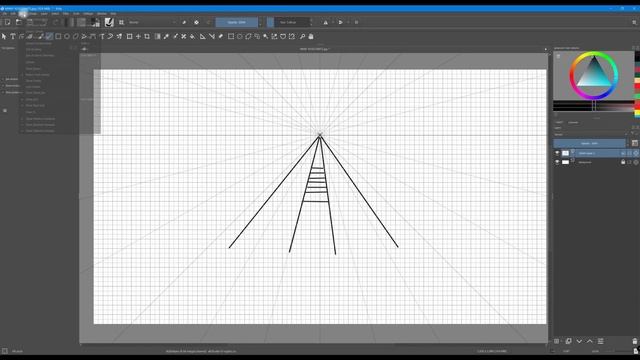Hide the top paint layer's eye
640x360 pixels.
pyautogui.click(x=557, y=153)
